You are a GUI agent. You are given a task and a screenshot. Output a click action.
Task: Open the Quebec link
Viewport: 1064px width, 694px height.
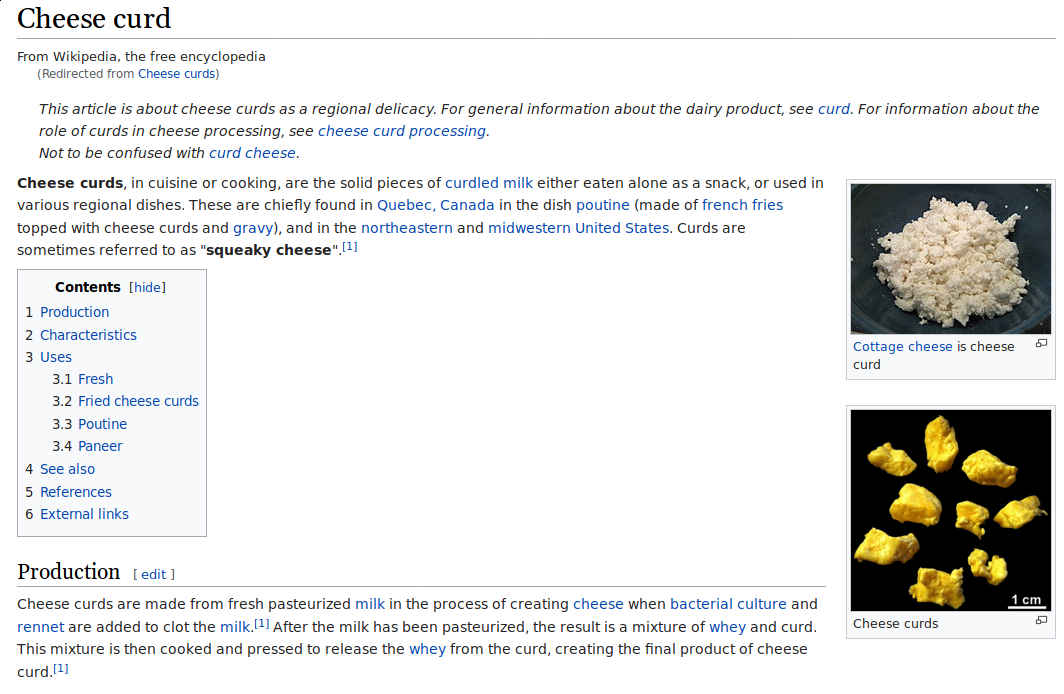click(x=404, y=206)
